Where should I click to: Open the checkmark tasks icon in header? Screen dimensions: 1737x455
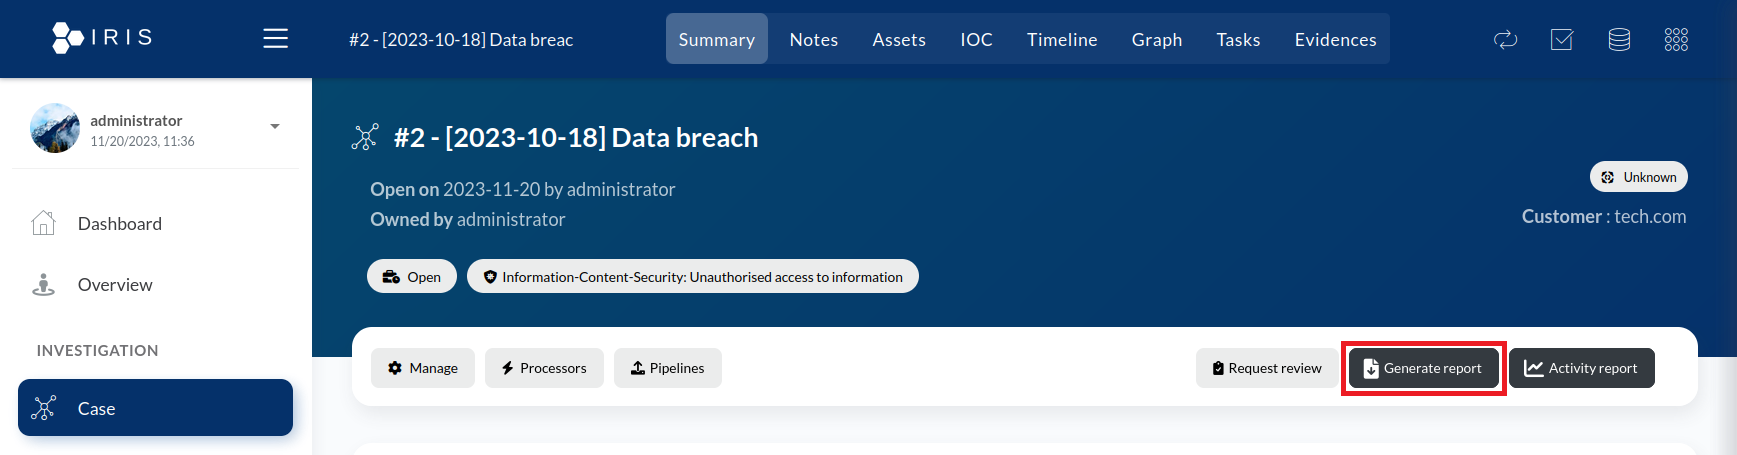(1561, 40)
